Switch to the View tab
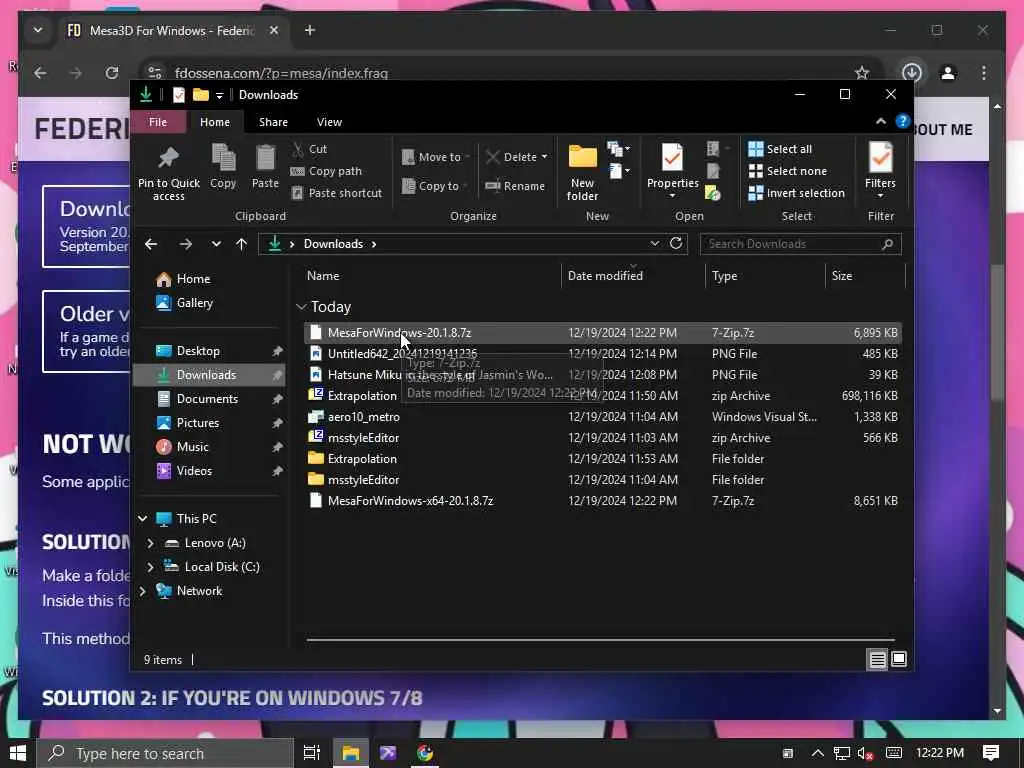Screen dimensions: 1024x768 [329, 122]
